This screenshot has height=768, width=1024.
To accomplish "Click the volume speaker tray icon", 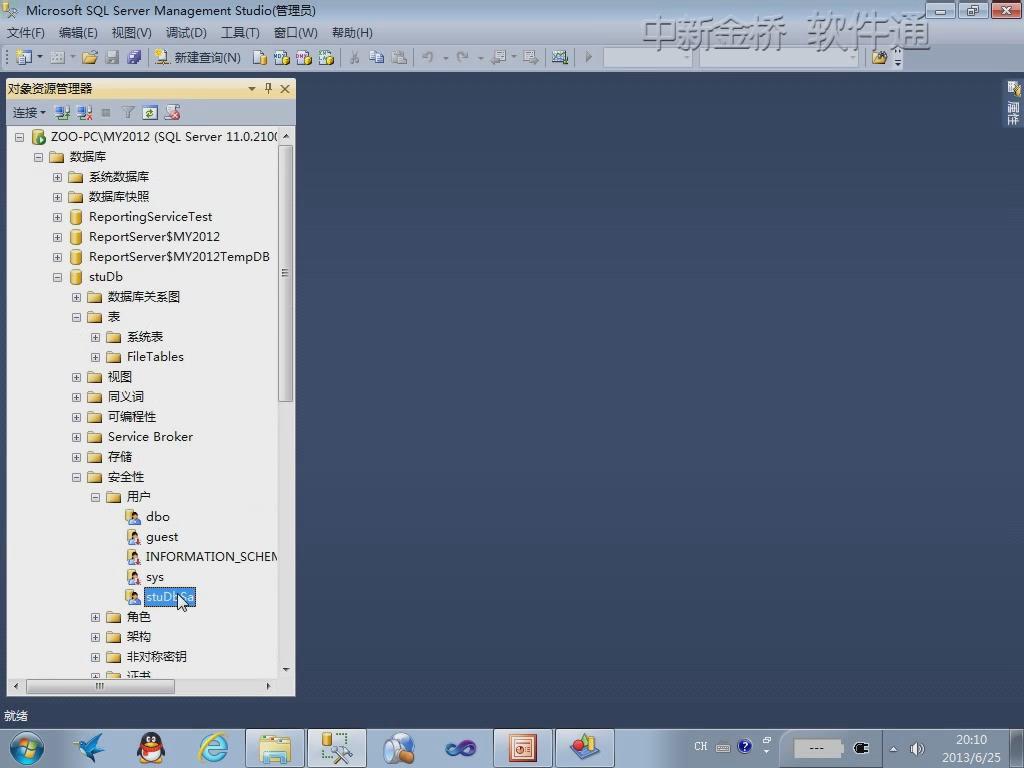I will [916, 748].
